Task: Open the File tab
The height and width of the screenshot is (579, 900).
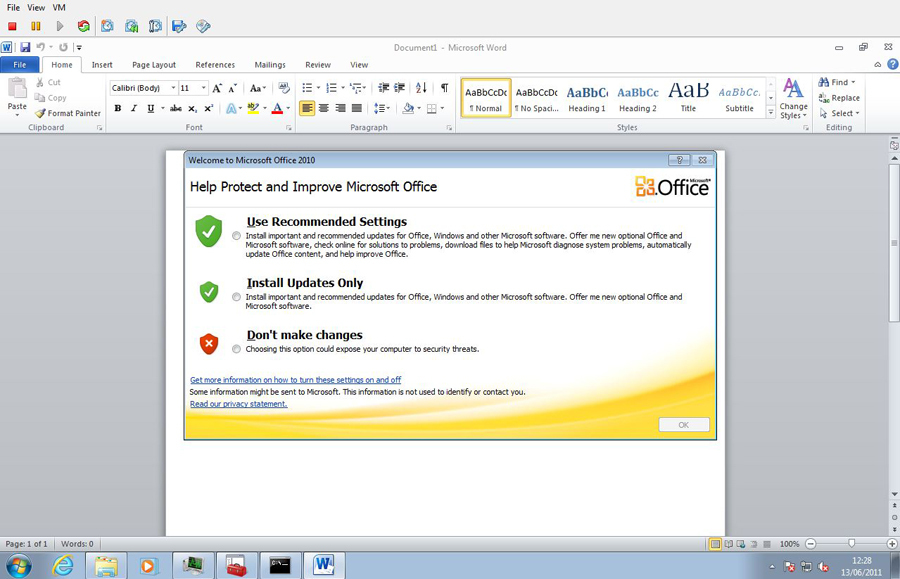Action: point(20,64)
